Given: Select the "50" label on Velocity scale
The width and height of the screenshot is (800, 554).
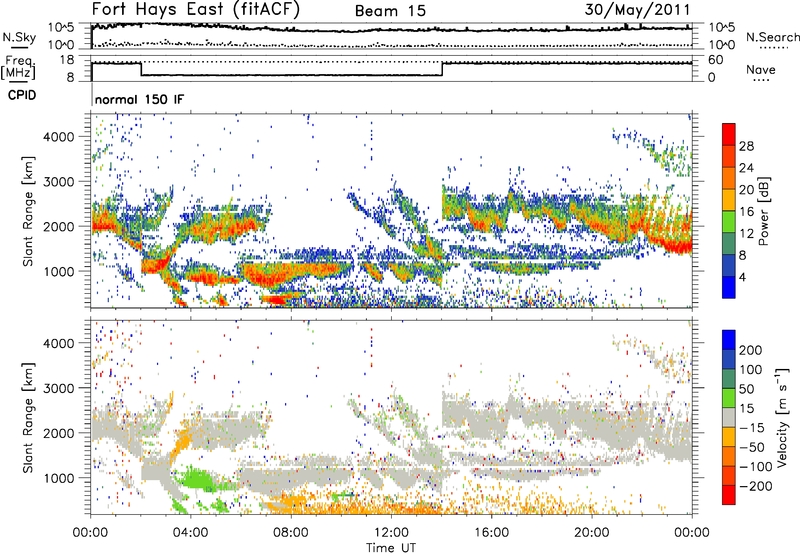Looking at the screenshot, I should point(746,389).
